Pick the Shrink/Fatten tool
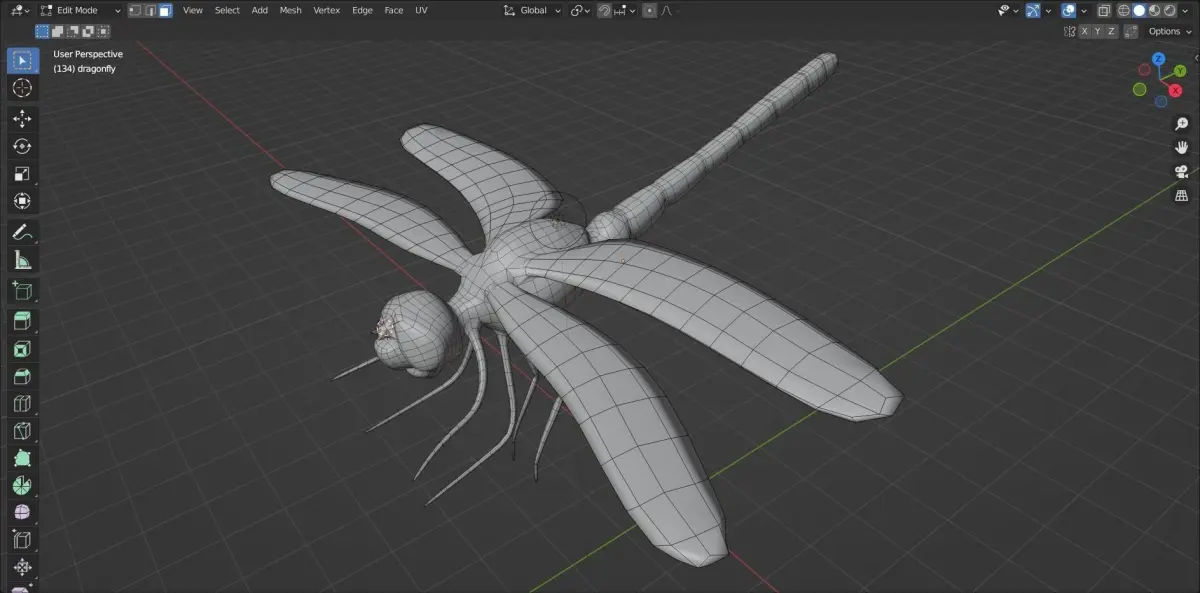Image resolution: width=1200 pixels, height=593 pixels. (x=22, y=568)
